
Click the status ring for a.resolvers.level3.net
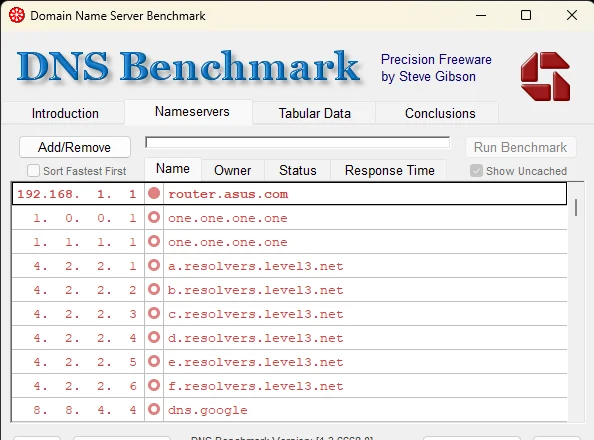click(154, 265)
